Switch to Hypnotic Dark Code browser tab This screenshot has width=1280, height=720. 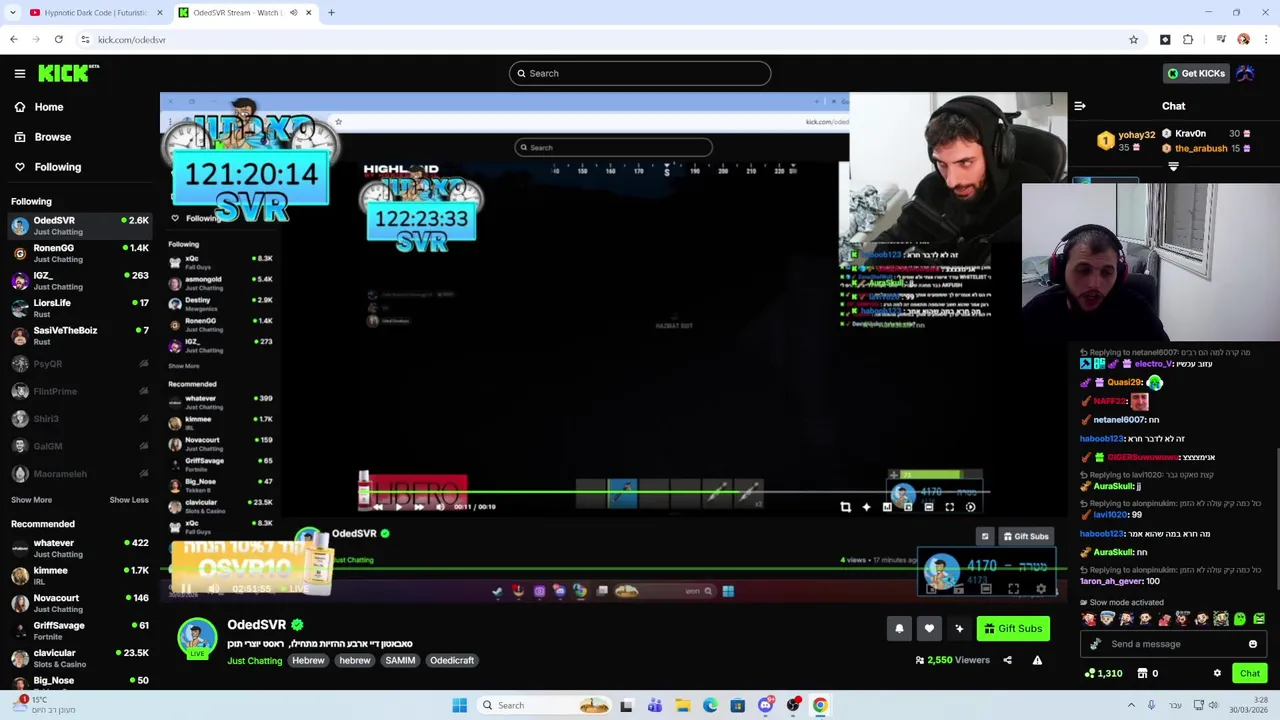[95, 13]
